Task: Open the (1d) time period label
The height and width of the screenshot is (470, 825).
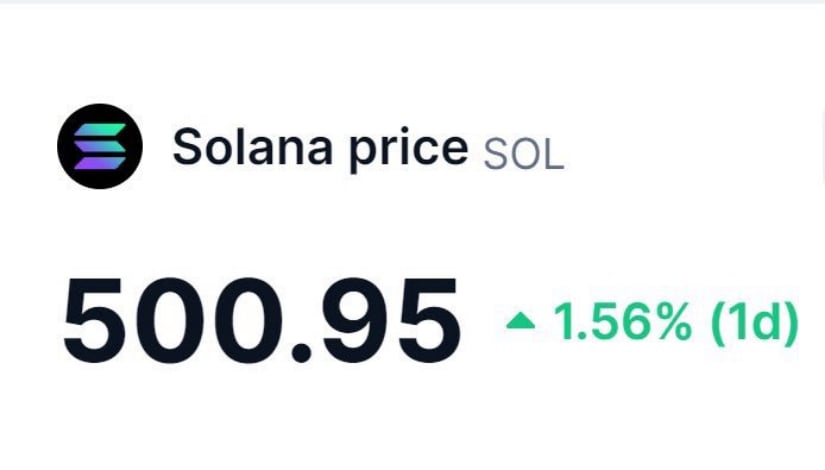Action: 755,322
